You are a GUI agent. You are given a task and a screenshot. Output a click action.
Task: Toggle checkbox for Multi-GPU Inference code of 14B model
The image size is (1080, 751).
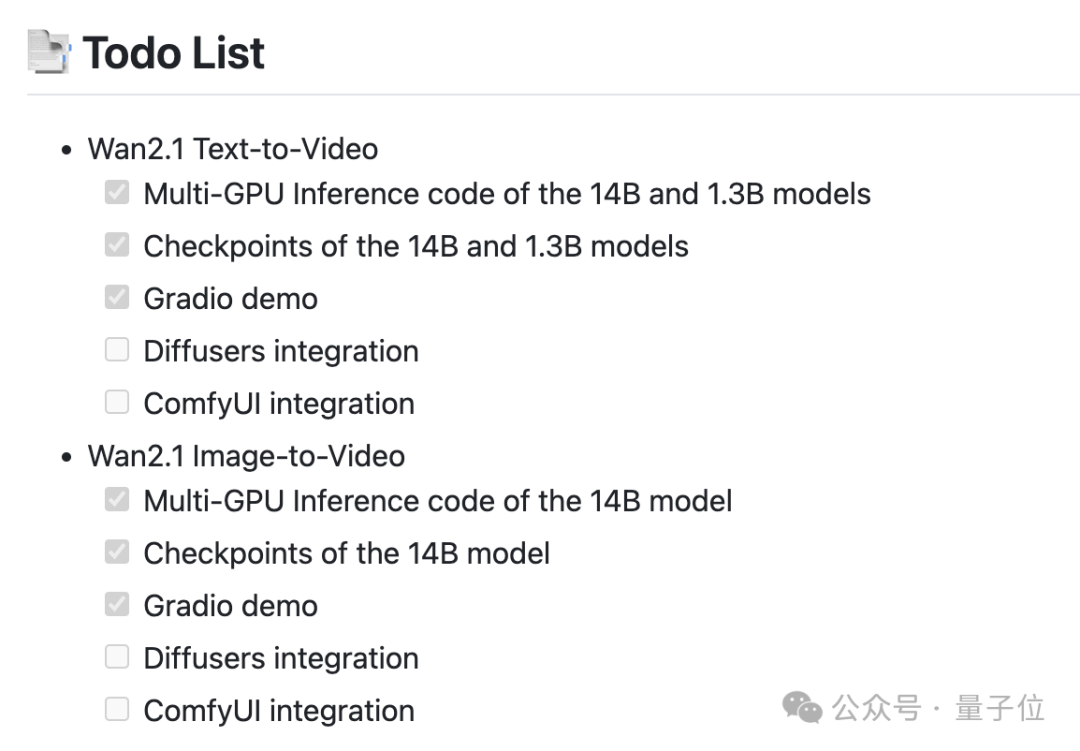[x=117, y=500]
